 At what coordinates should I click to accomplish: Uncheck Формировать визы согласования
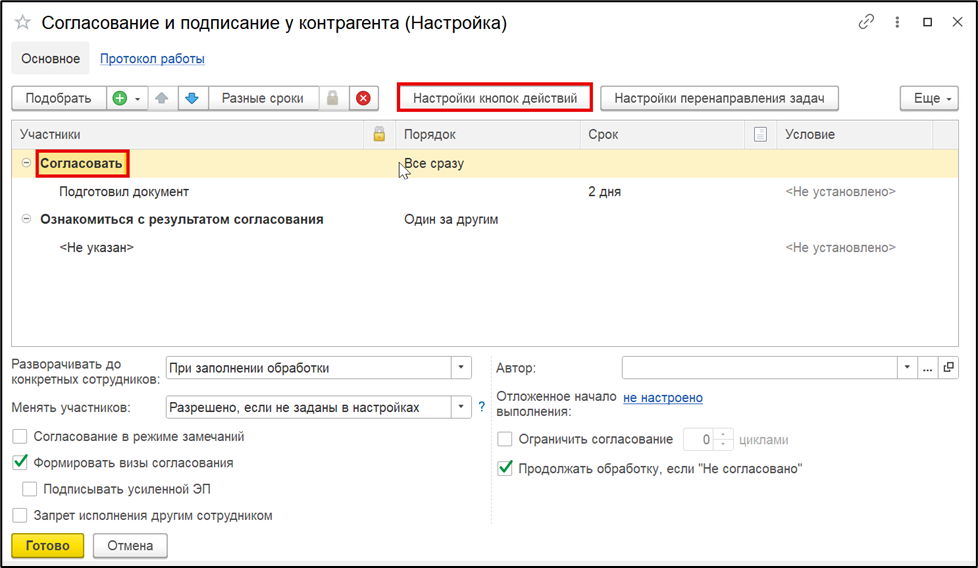pyautogui.click(x=20, y=463)
